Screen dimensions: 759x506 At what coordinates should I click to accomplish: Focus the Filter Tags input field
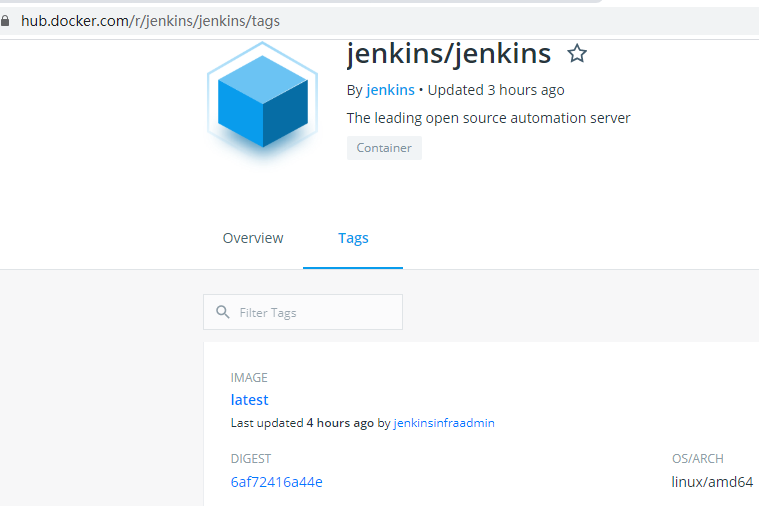pos(303,312)
